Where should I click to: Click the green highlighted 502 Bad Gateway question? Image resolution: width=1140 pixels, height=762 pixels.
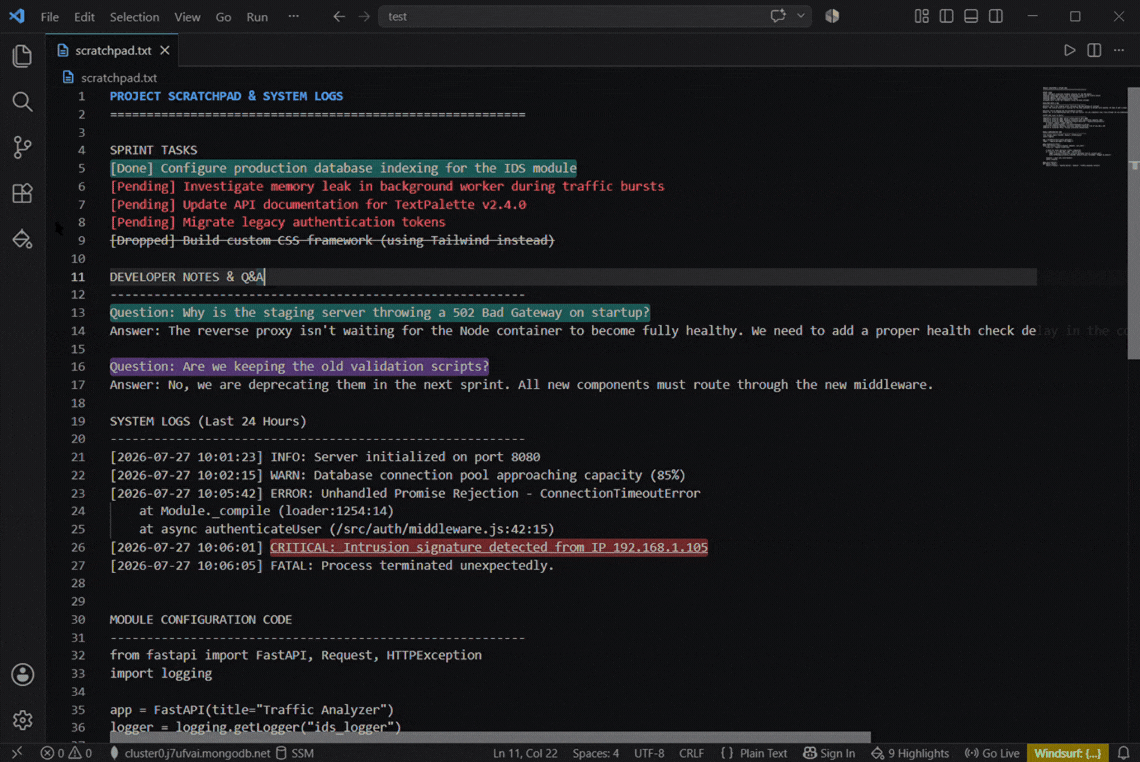(x=380, y=313)
